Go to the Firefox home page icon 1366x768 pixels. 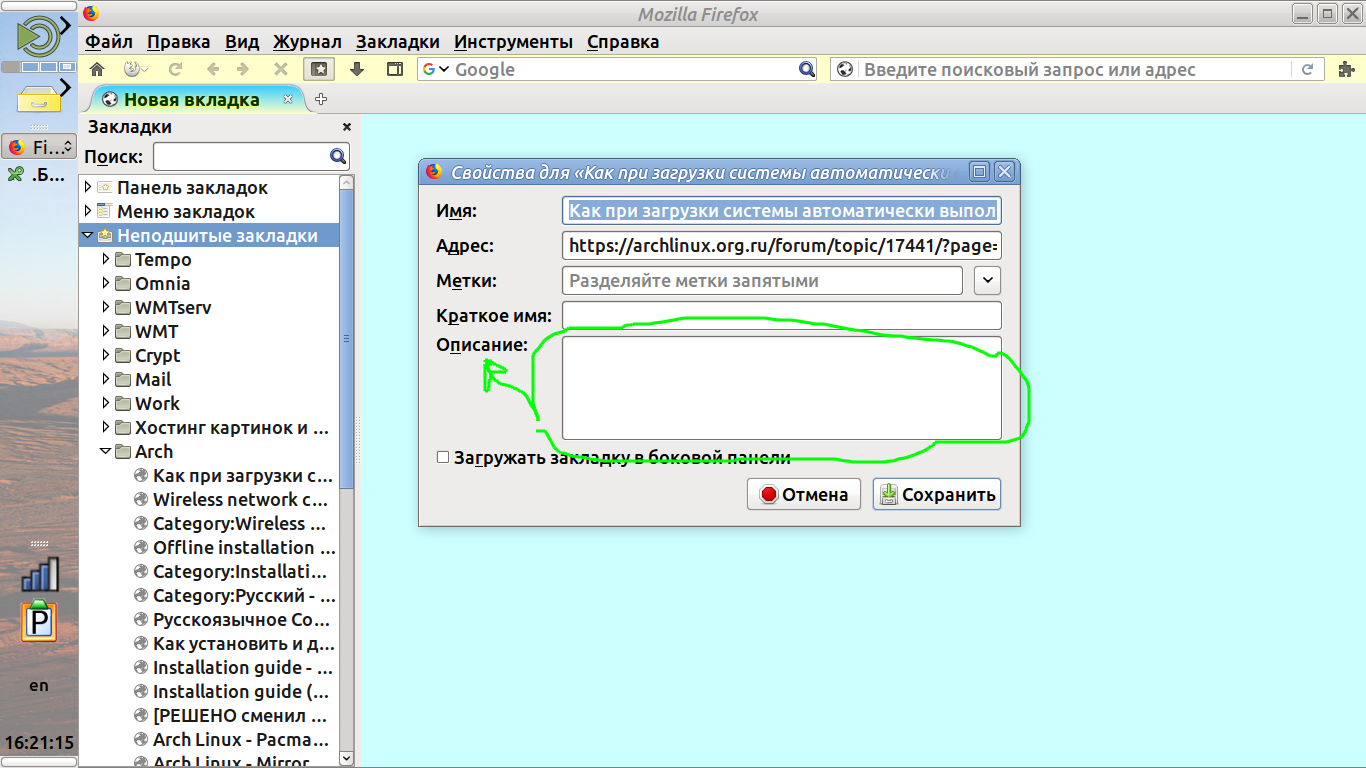pos(97,69)
